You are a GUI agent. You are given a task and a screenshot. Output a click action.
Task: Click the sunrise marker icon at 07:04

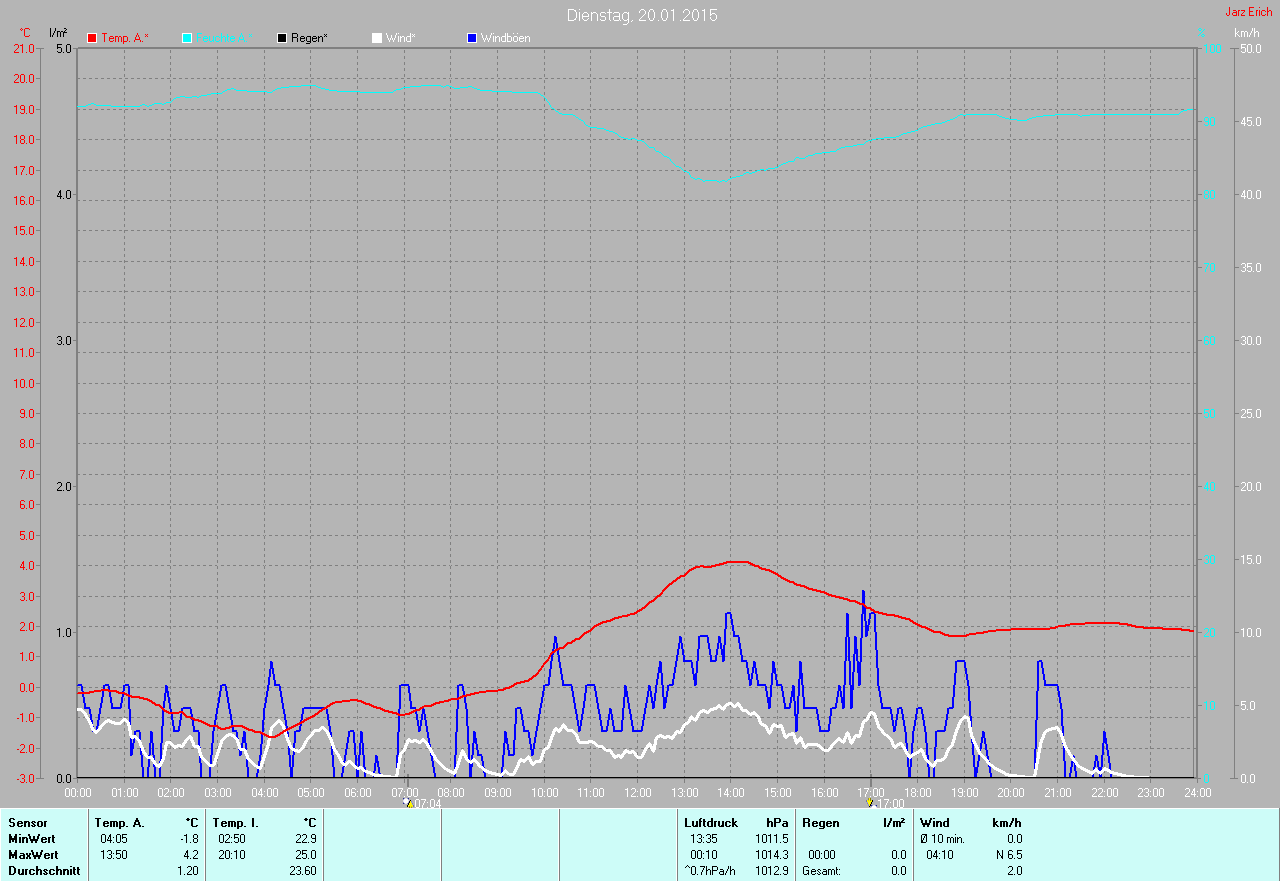408,802
